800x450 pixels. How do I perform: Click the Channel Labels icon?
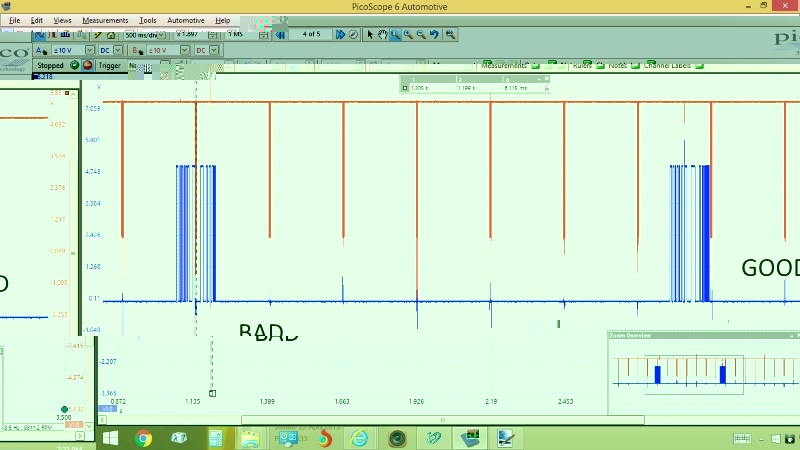pyautogui.click(x=699, y=66)
